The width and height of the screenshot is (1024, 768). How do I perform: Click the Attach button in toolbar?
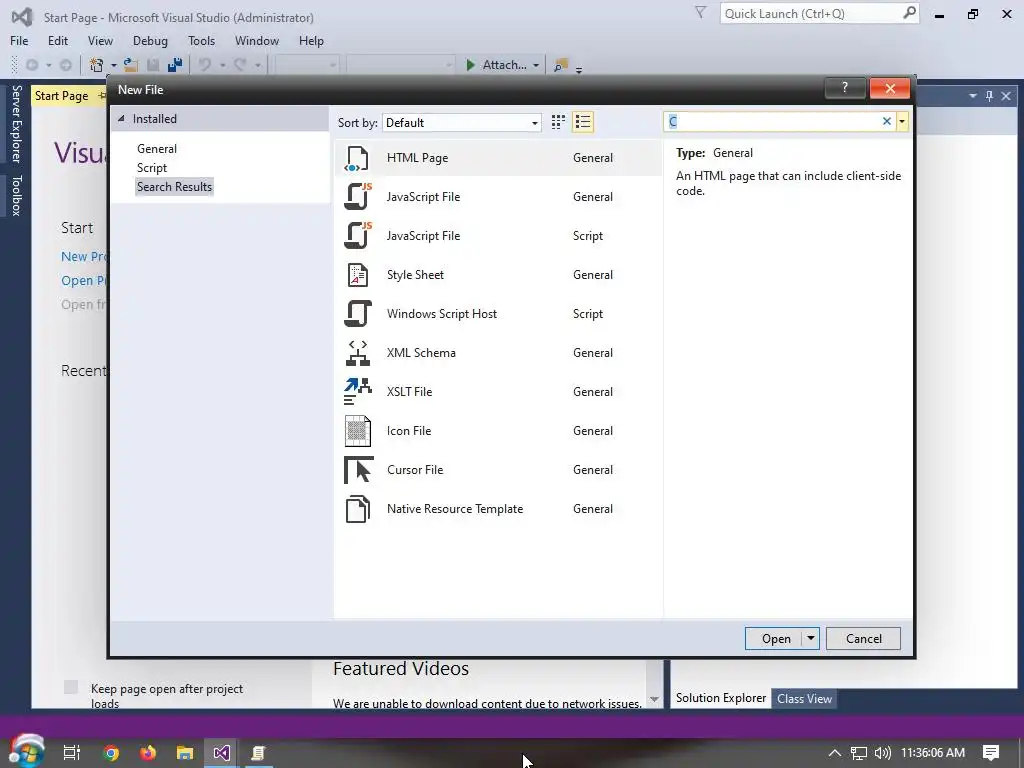pyautogui.click(x=497, y=65)
